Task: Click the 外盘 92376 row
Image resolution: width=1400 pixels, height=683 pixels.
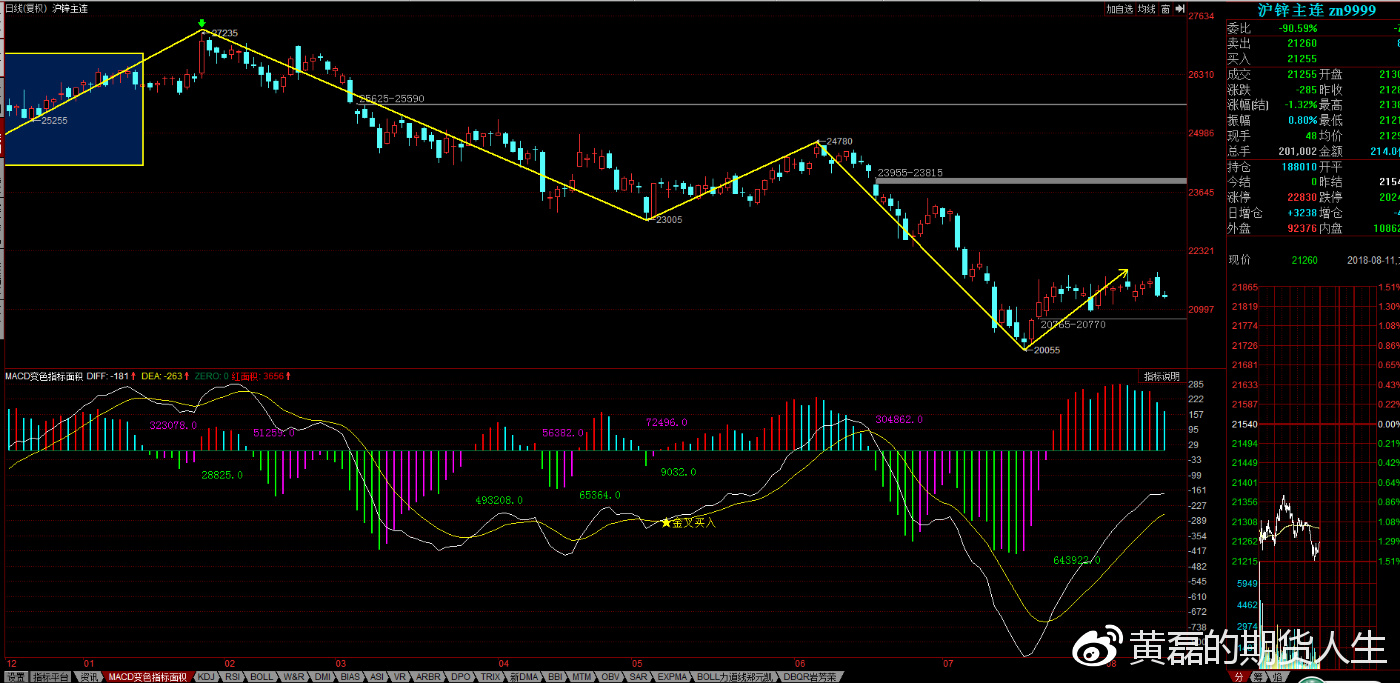Action: pos(1272,228)
